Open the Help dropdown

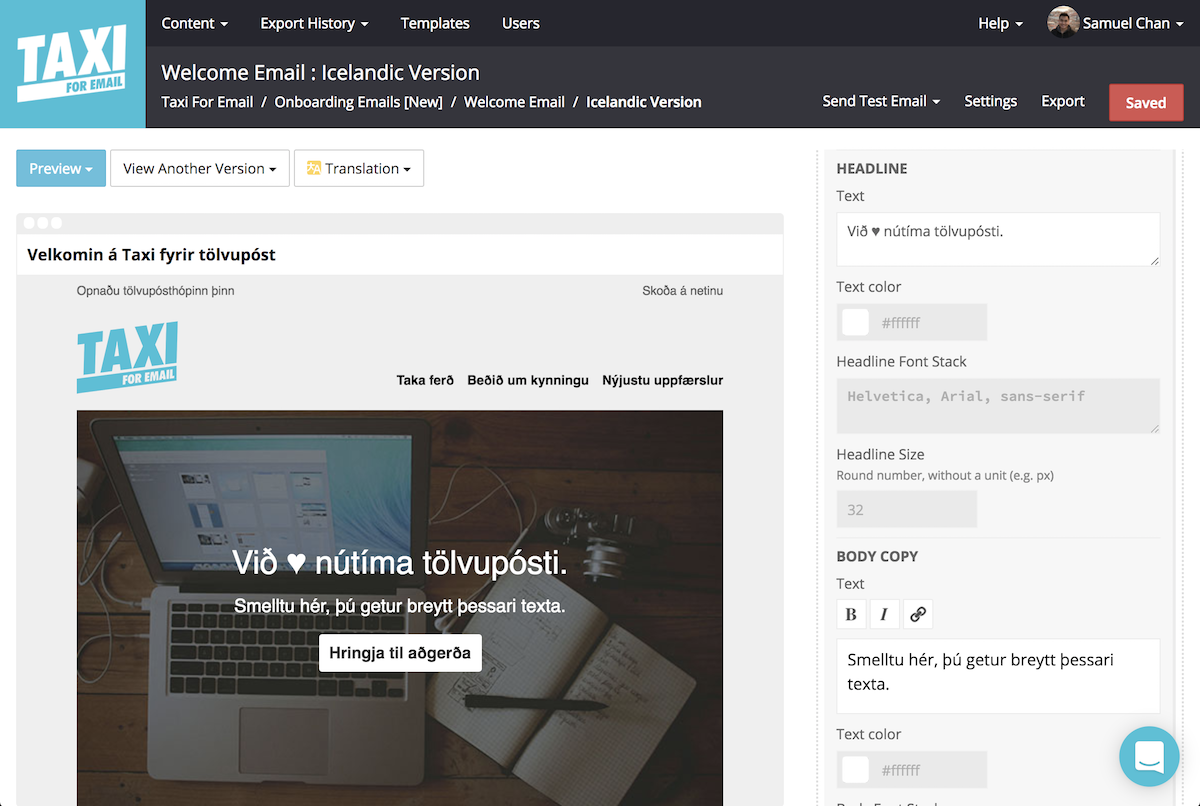[x=1000, y=23]
